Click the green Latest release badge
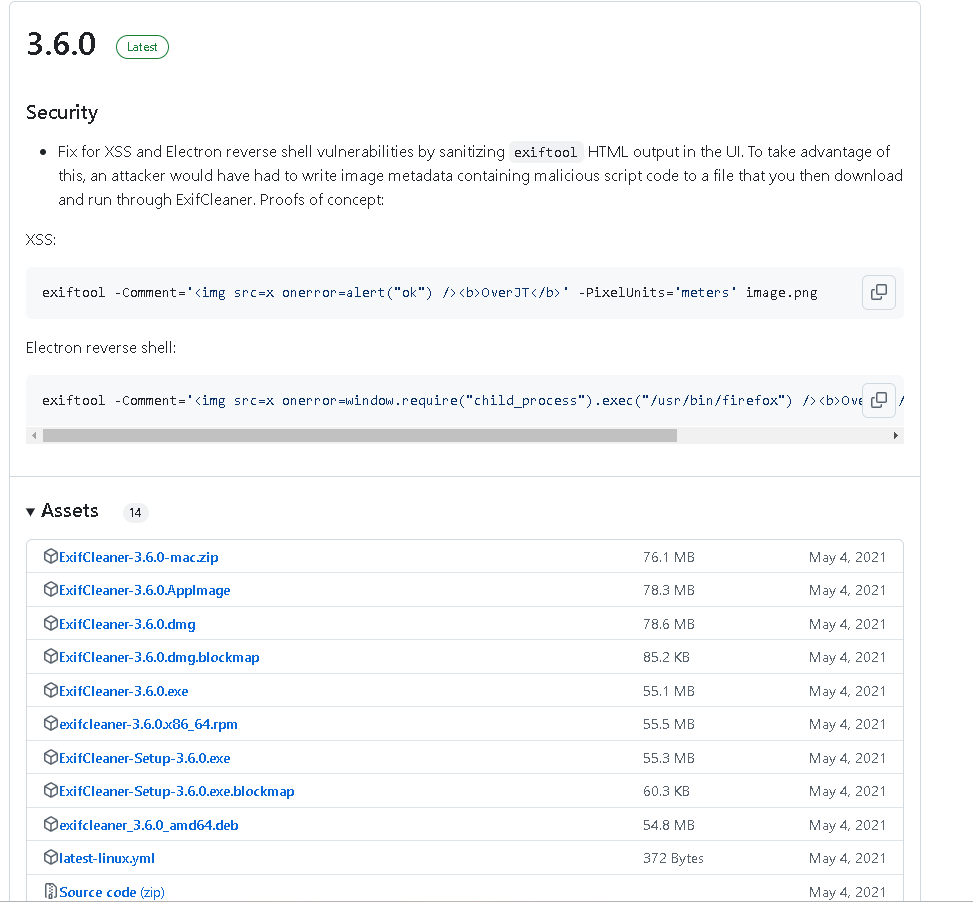The height and width of the screenshot is (902, 973). [x=142, y=47]
